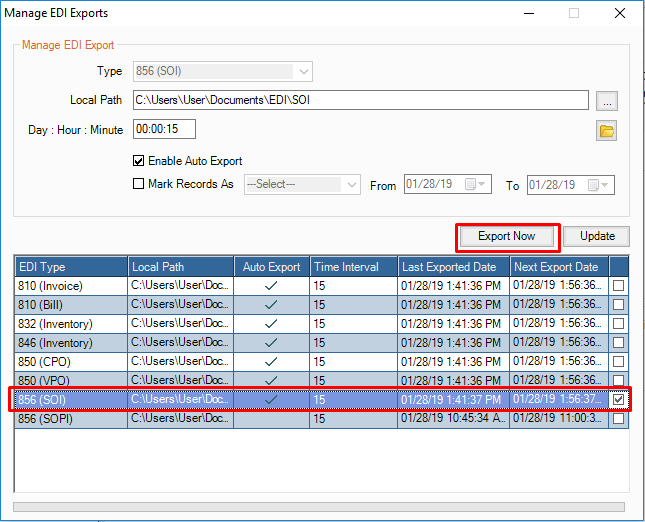Click the horizontal scrollbar at the bottom

click(318, 507)
